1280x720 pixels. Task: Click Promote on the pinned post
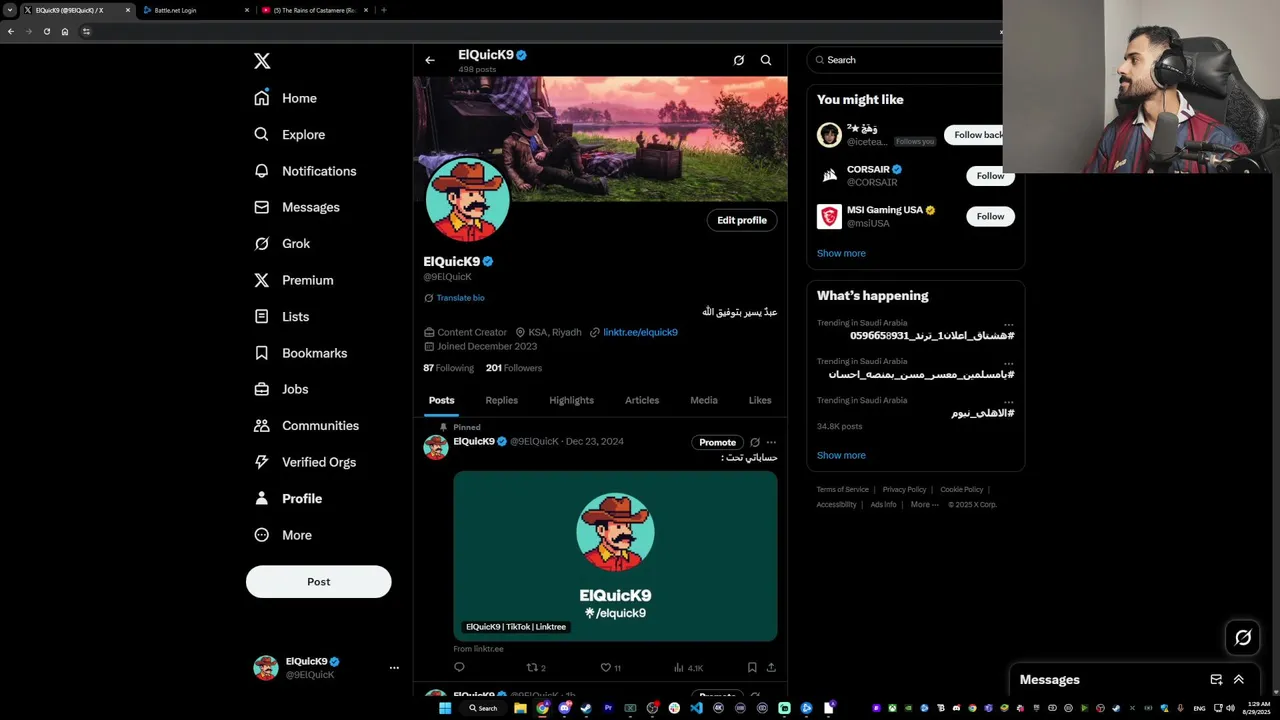(x=717, y=442)
